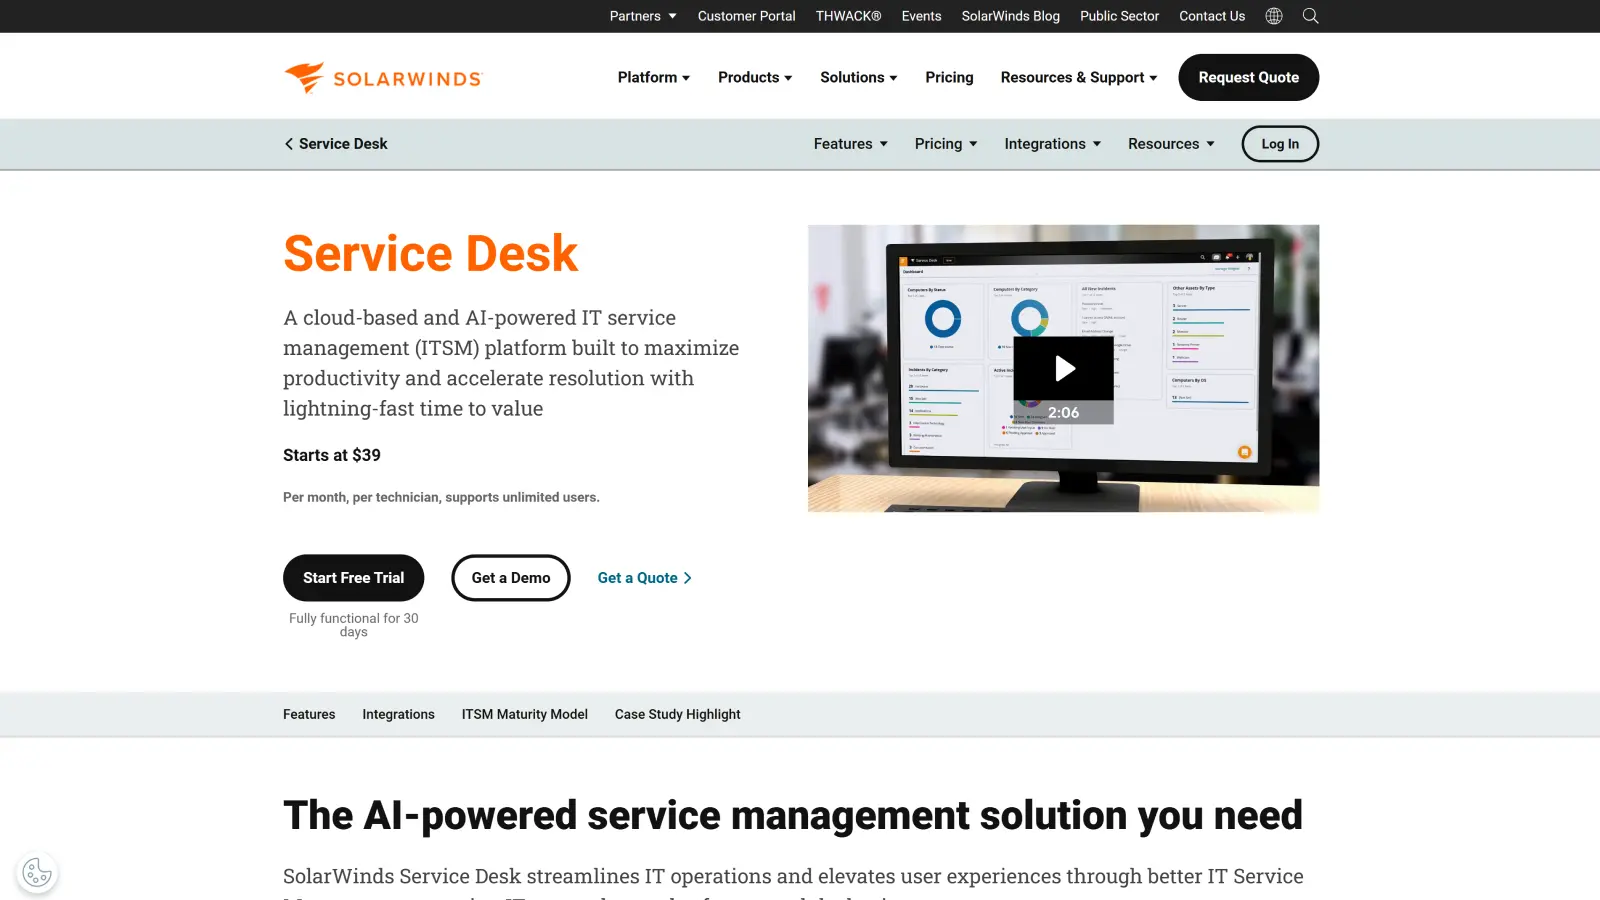Click the Get a Quote link
This screenshot has width=1600, height=900.
point(645,578)
